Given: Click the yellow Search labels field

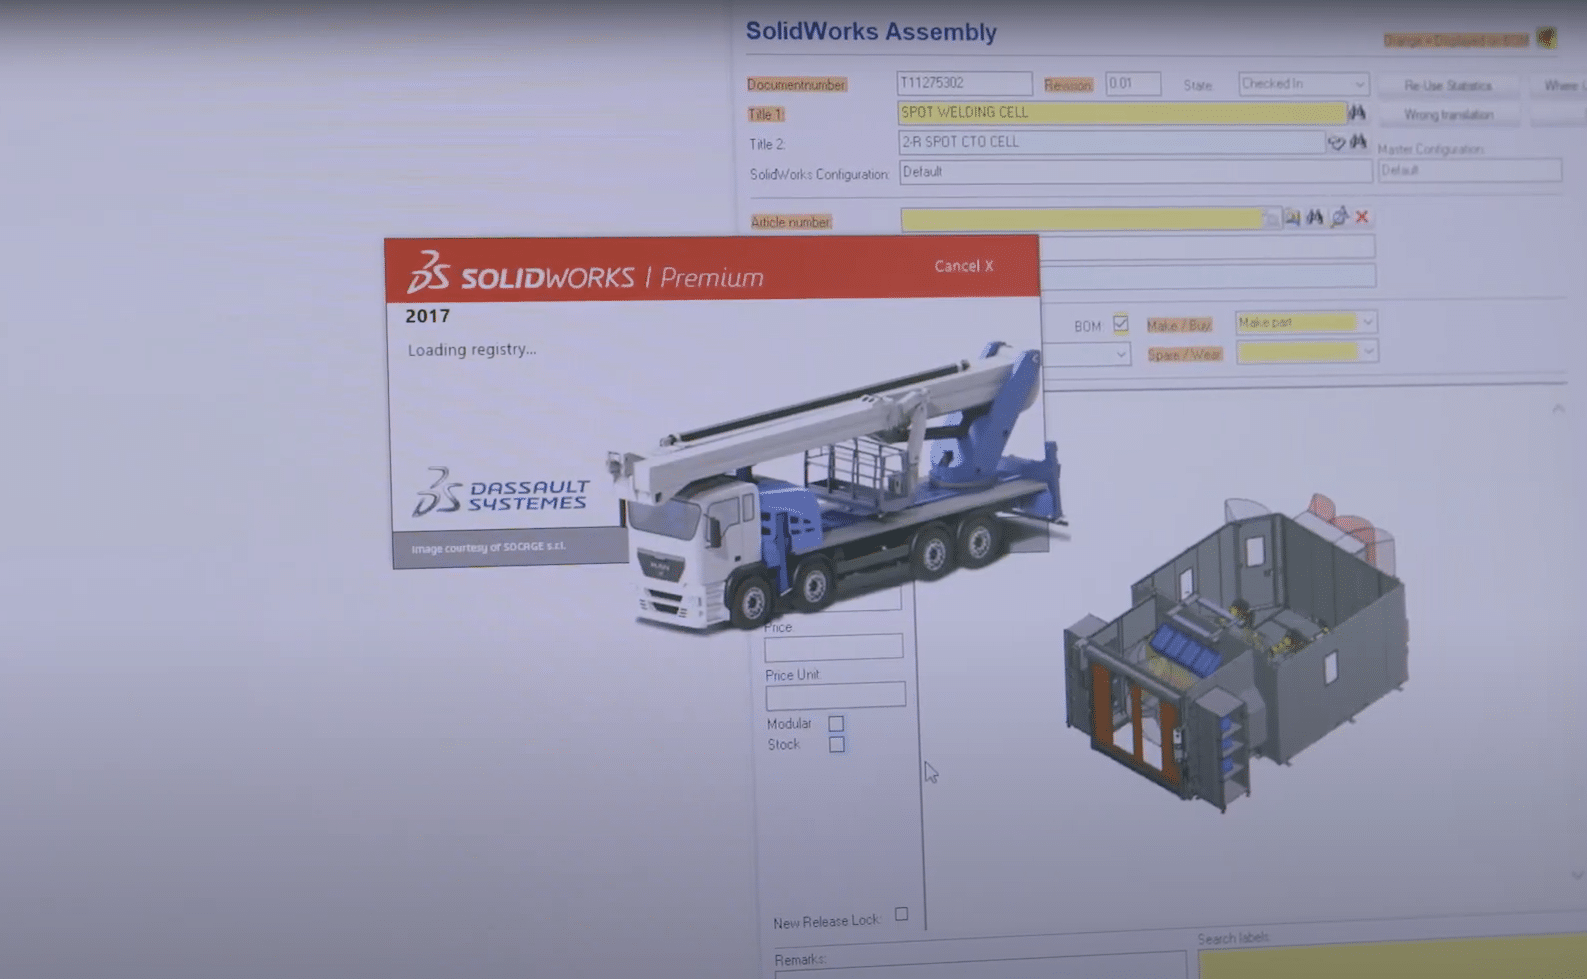Looking at the screenshot, I should coord(1392,960).
